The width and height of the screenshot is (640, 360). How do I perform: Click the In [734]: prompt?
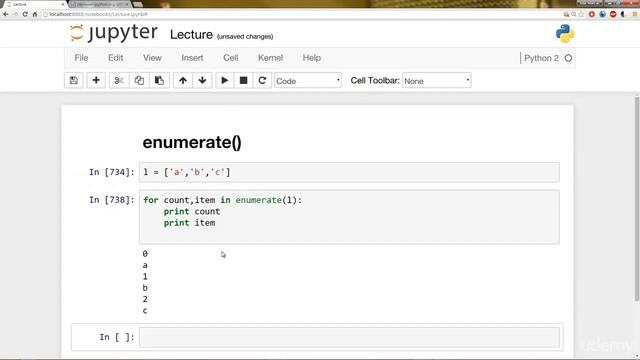point(111,172)
